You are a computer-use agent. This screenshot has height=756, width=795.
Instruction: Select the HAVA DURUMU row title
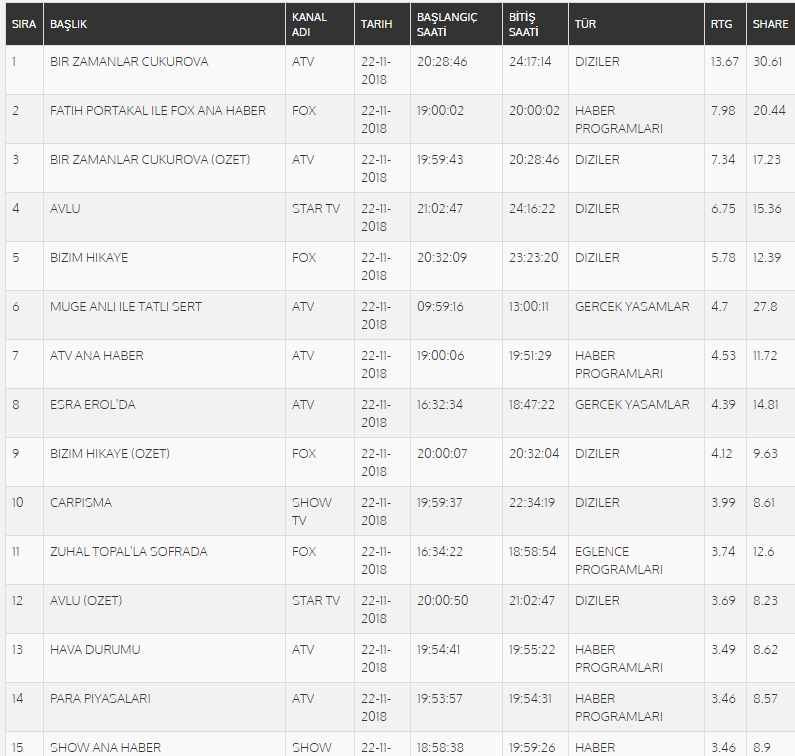coord(95,650)
